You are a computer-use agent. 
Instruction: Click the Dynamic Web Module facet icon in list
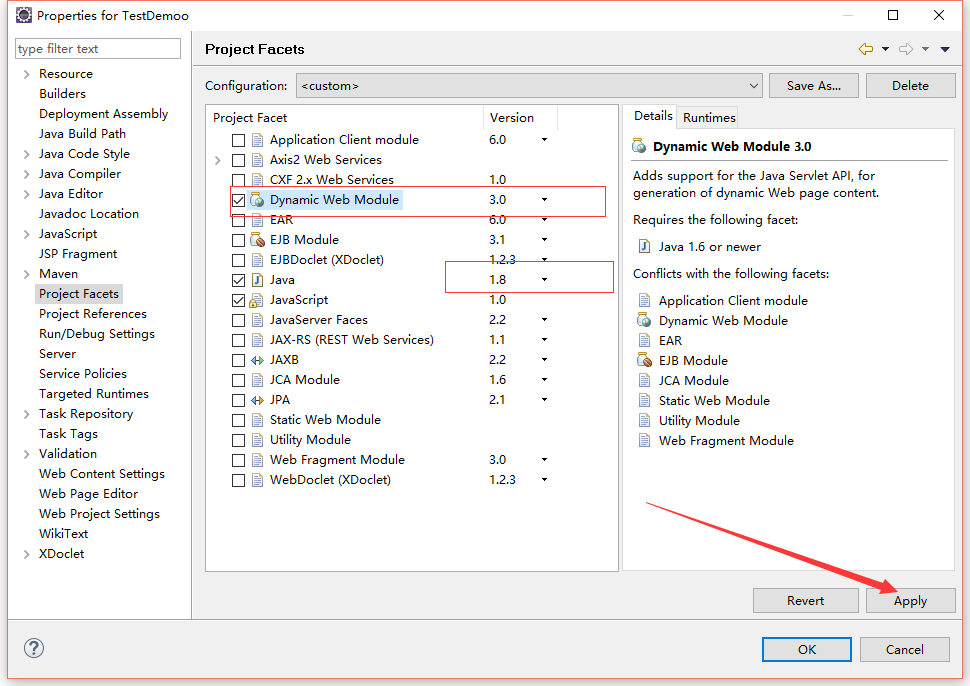(x=257, y=200)
